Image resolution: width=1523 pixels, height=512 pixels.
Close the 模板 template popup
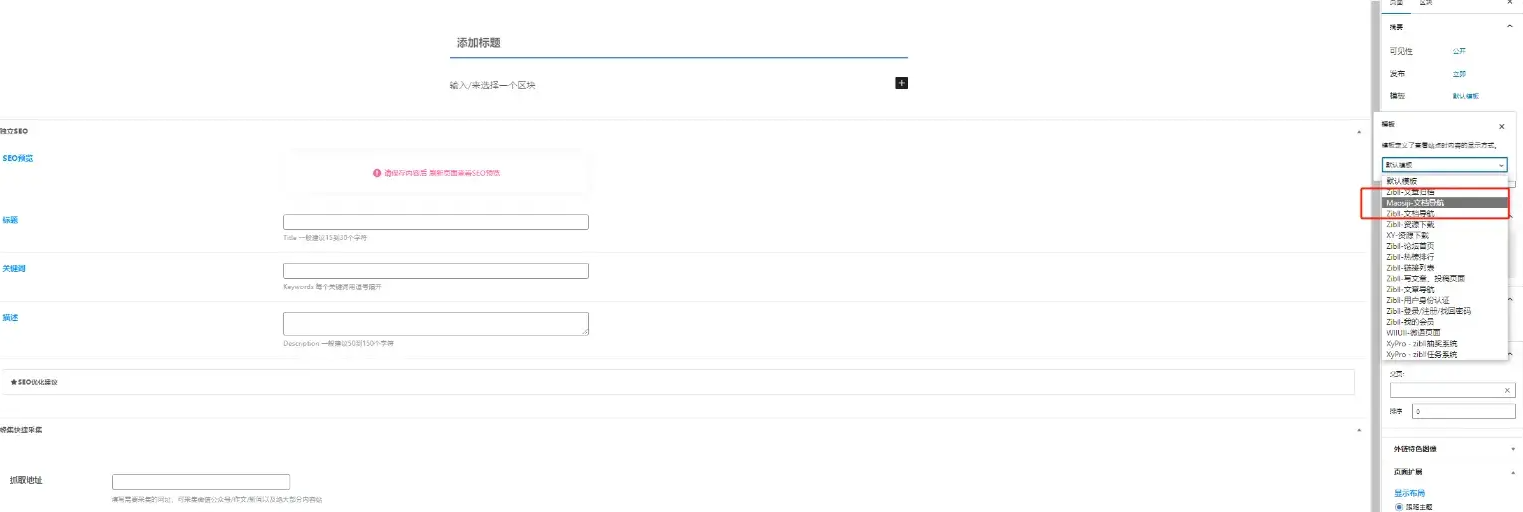click(x=1501, y=127)
